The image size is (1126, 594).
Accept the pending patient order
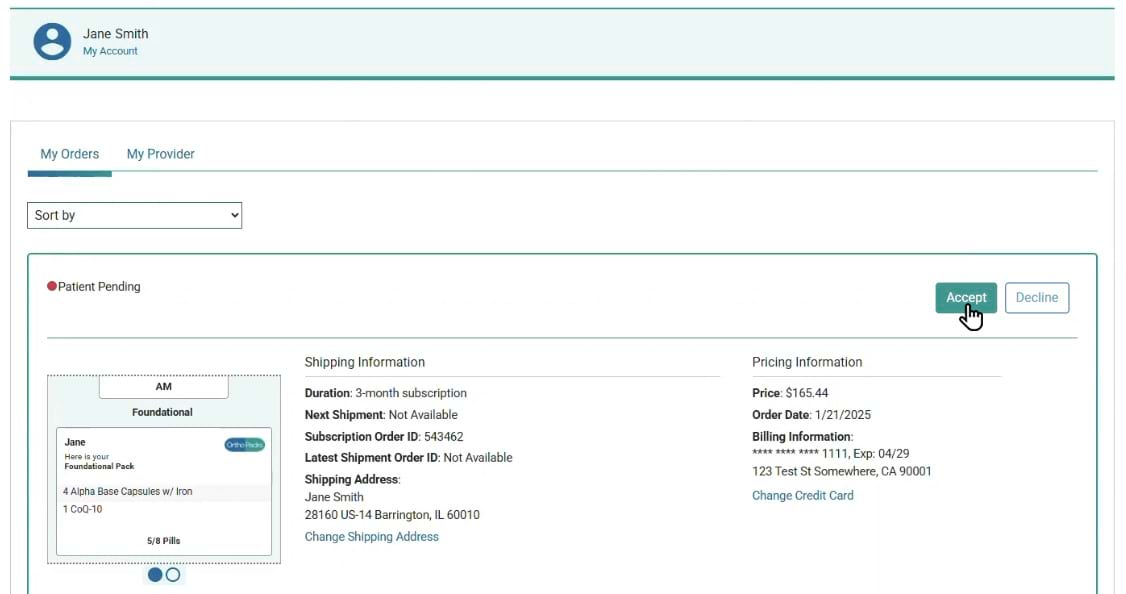[x=965, y=297]
